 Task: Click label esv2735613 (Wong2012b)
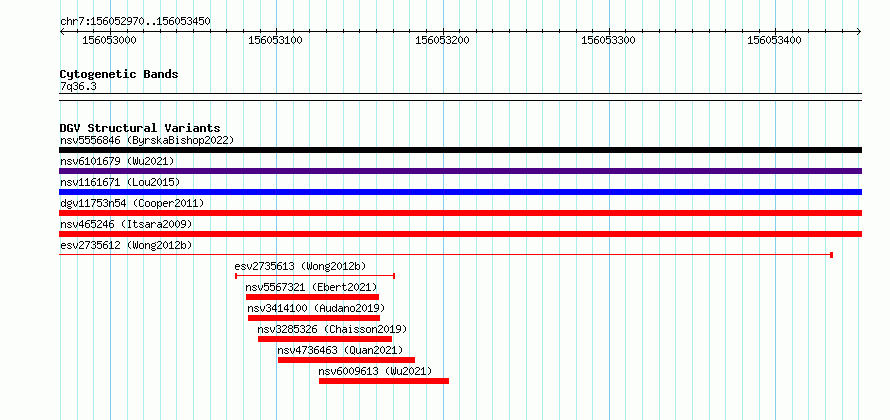[x=300, y=266]
